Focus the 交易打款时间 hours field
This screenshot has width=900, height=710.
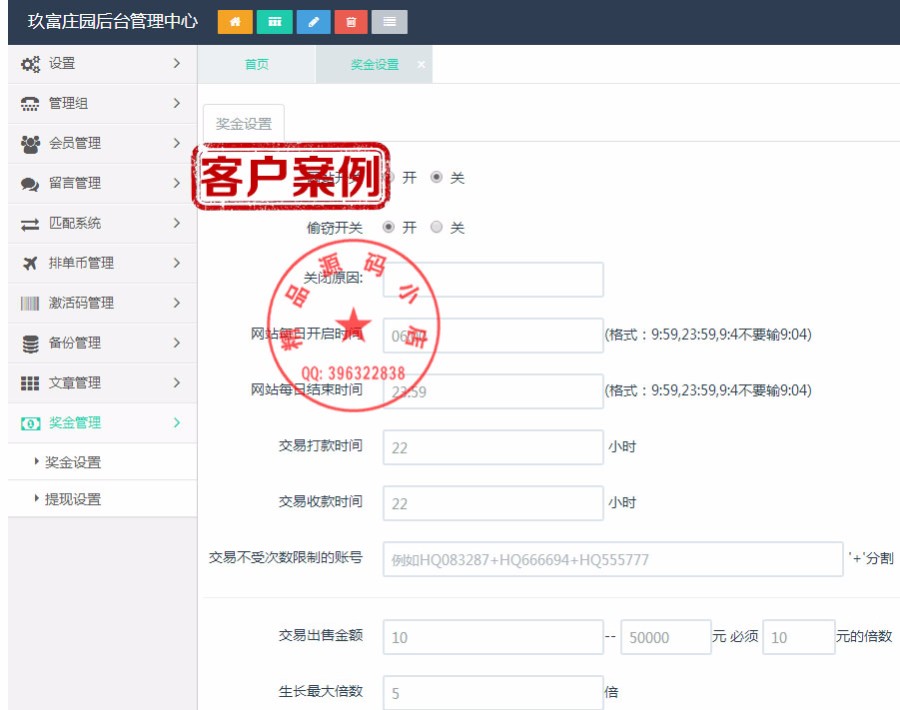tap(493, 447)
